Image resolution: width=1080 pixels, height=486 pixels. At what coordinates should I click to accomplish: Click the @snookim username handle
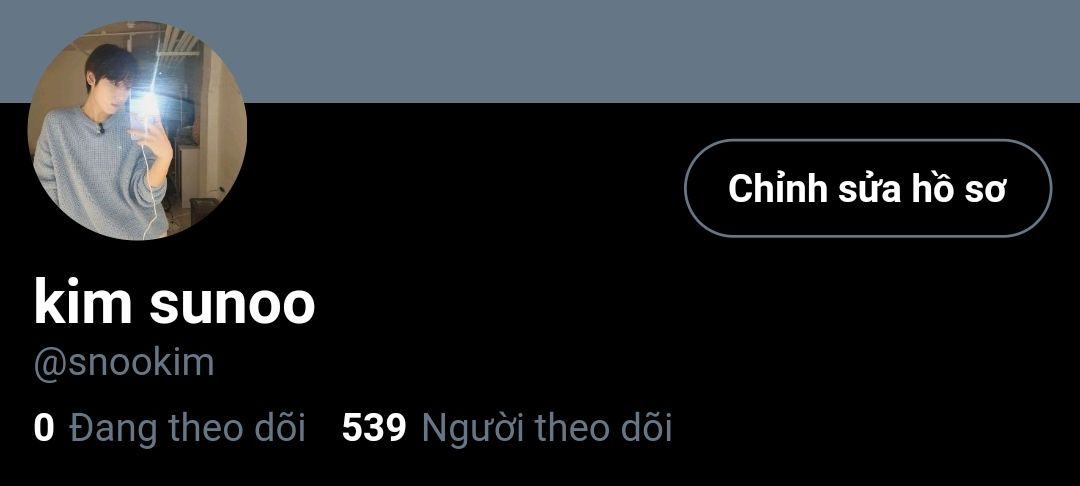[124, 363]
